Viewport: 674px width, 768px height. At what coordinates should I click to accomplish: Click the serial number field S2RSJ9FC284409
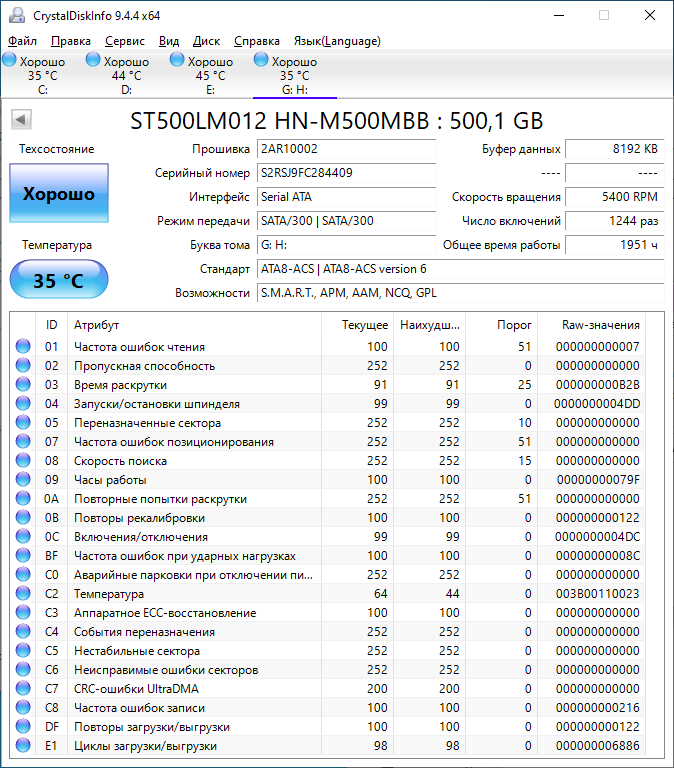[346, 173]
